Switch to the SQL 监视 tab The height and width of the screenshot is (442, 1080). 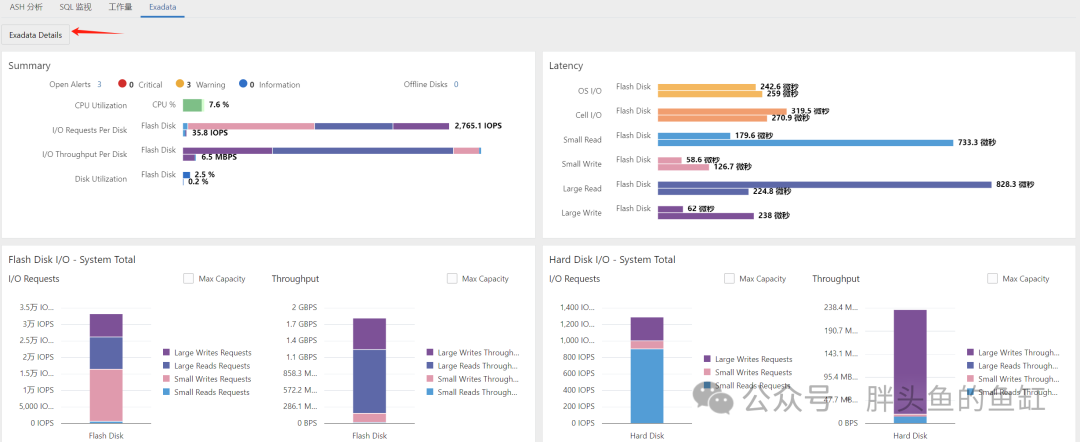[75, 8]
